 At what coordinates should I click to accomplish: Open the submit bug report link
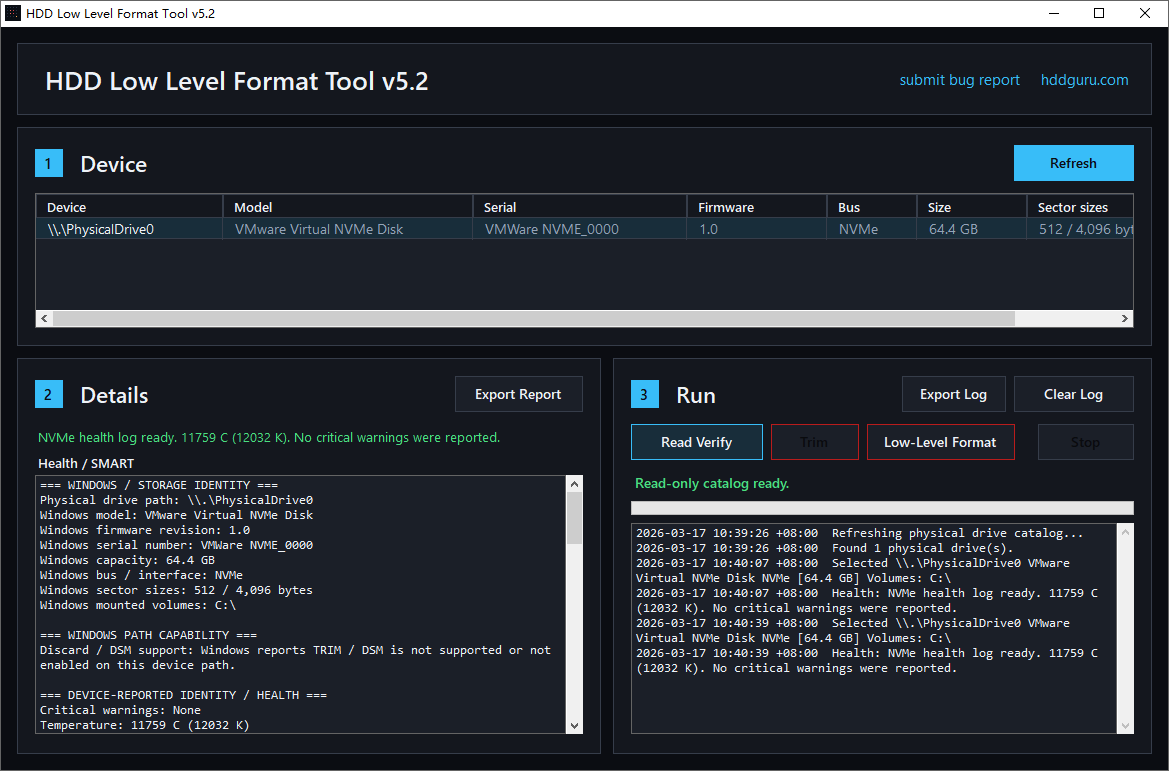(959, 80)
